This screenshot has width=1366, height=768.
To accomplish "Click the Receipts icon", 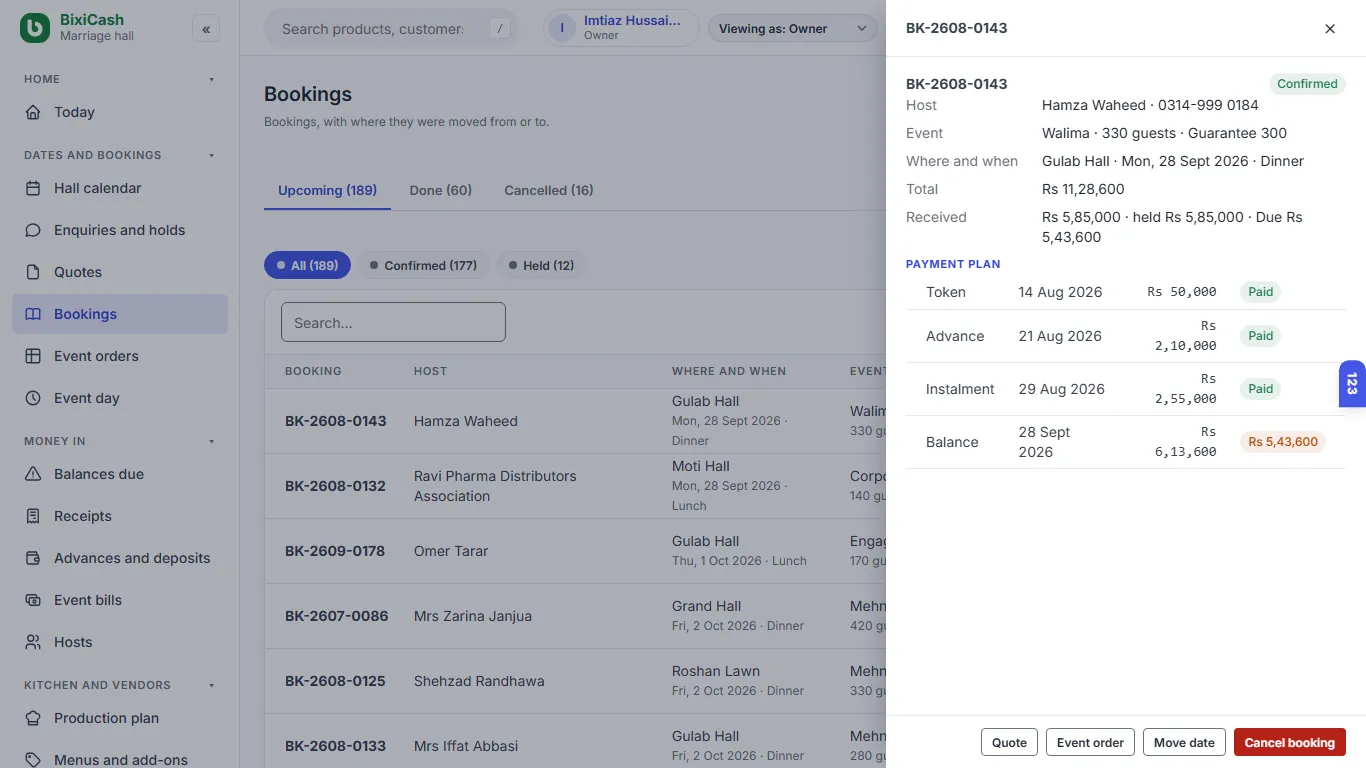I will pyautogui.click(x=33, y=516).
